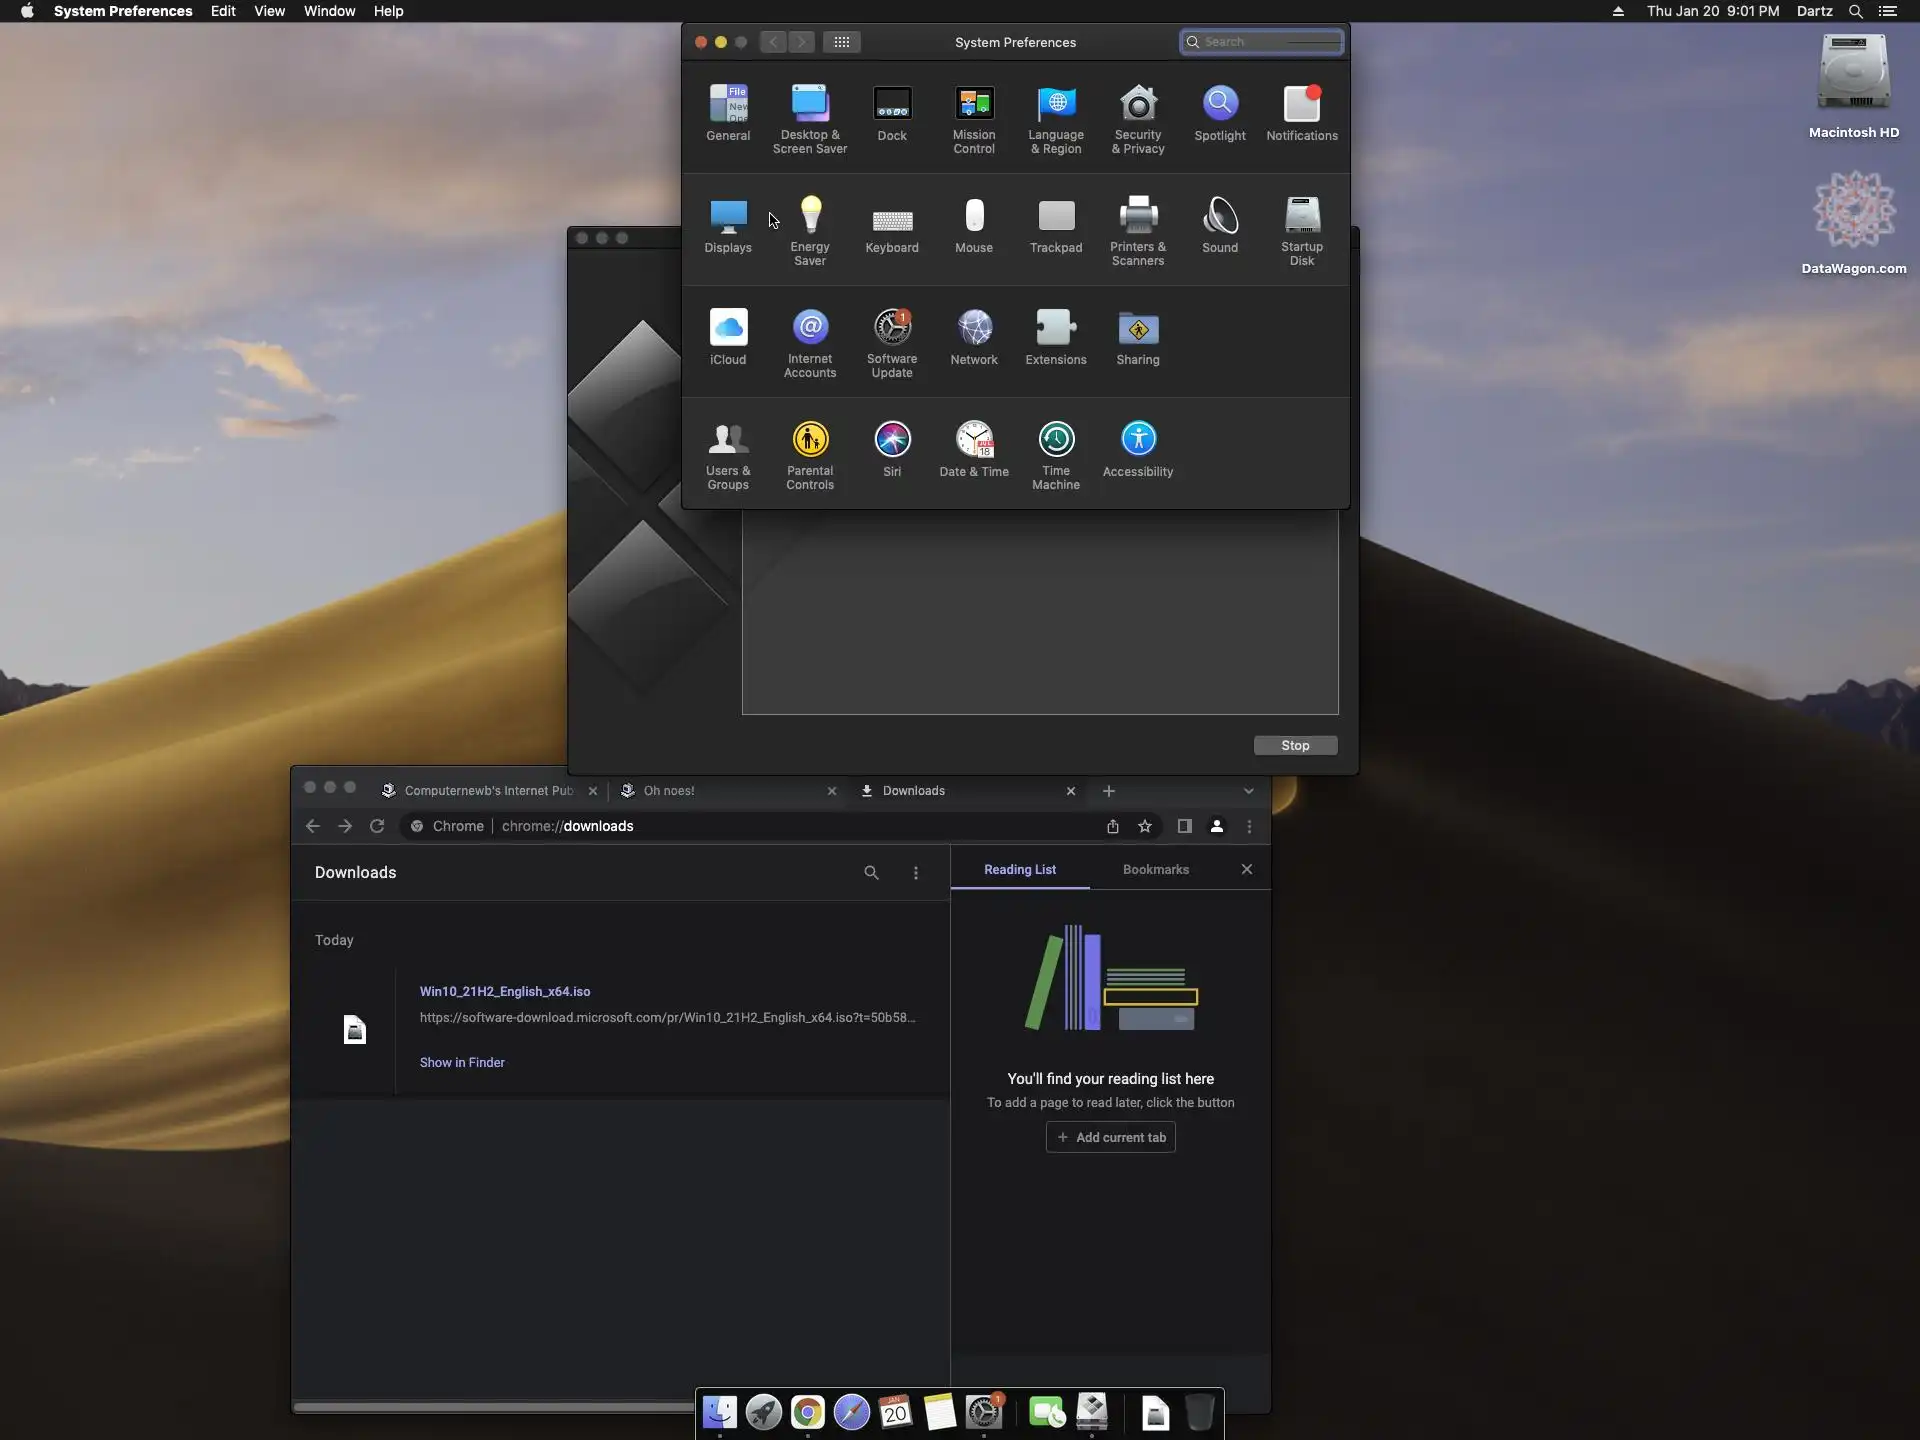
Task: Click the Stop button
Action: click(1295, 746)
